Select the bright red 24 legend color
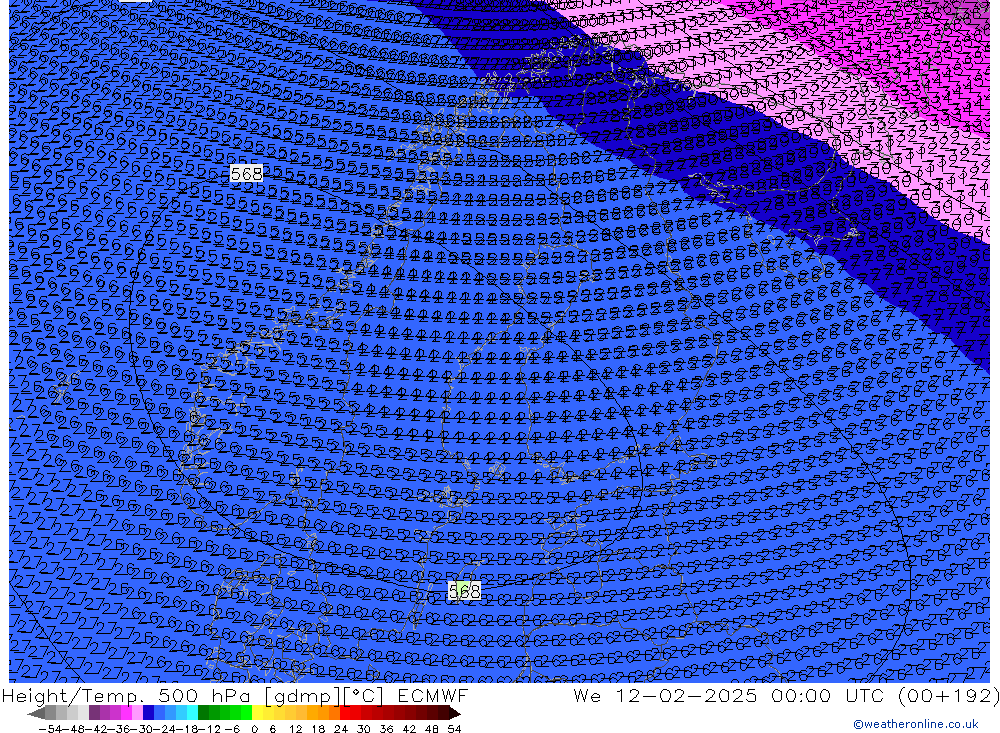1000x733 pixels. (345, 713)
